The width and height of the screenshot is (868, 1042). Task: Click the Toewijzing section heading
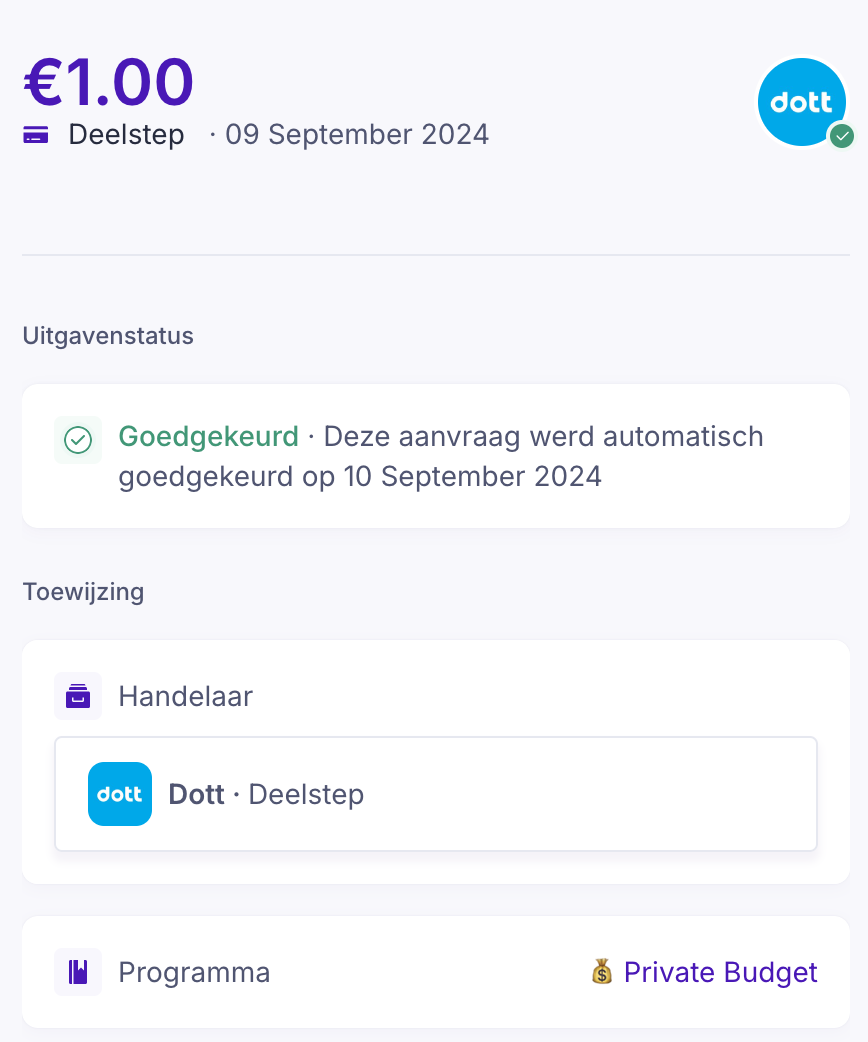click(x=83, y=592)
